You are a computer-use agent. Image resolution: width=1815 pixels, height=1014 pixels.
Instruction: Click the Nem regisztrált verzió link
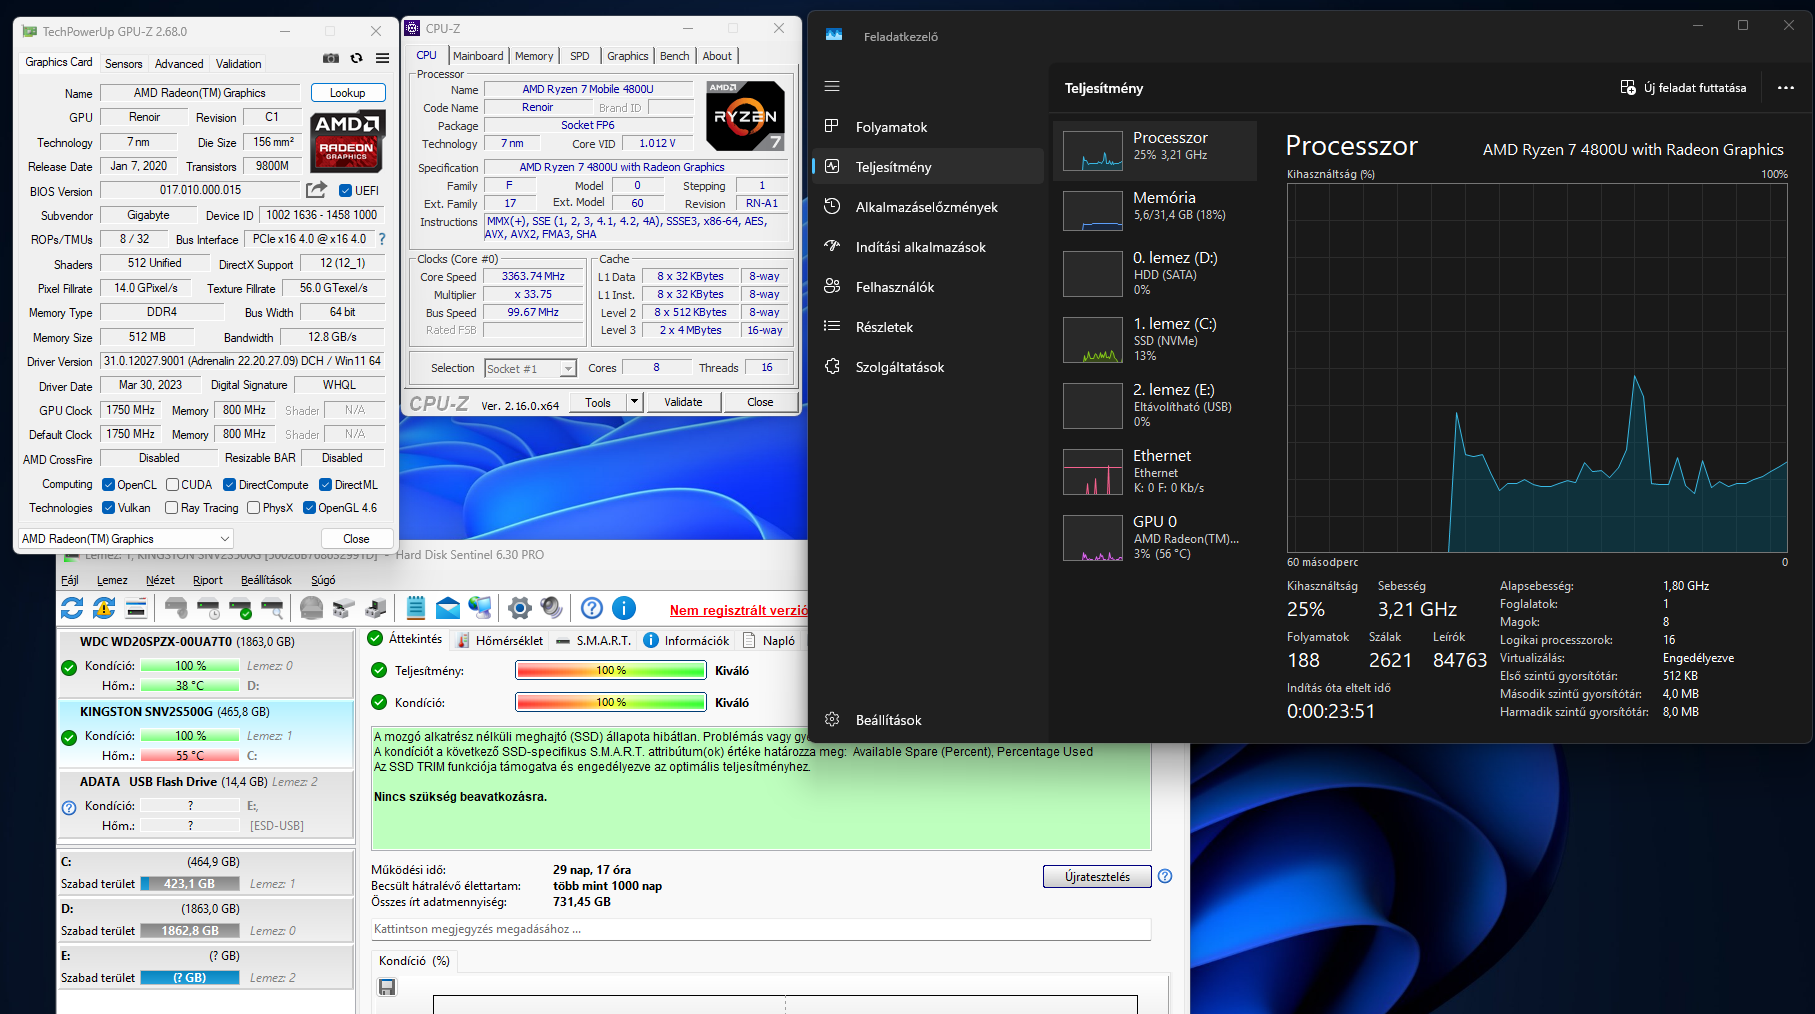[x=739, y=610]
